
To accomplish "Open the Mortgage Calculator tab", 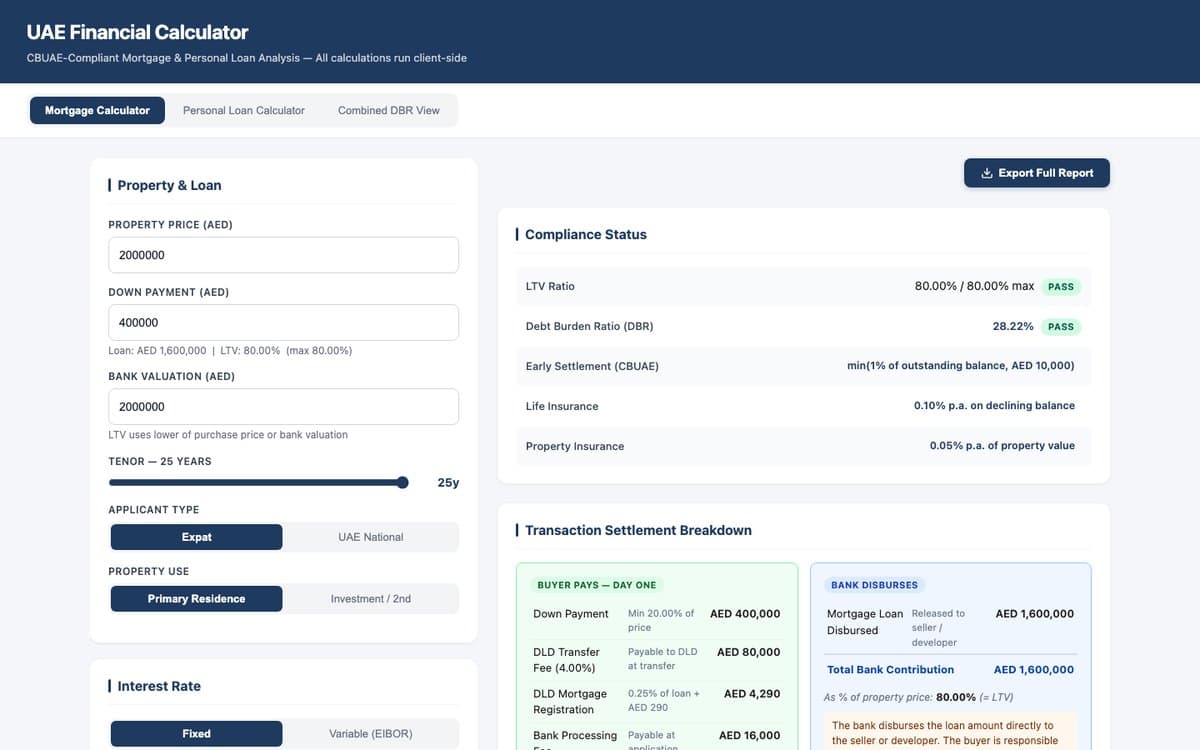I will [97, 110].
